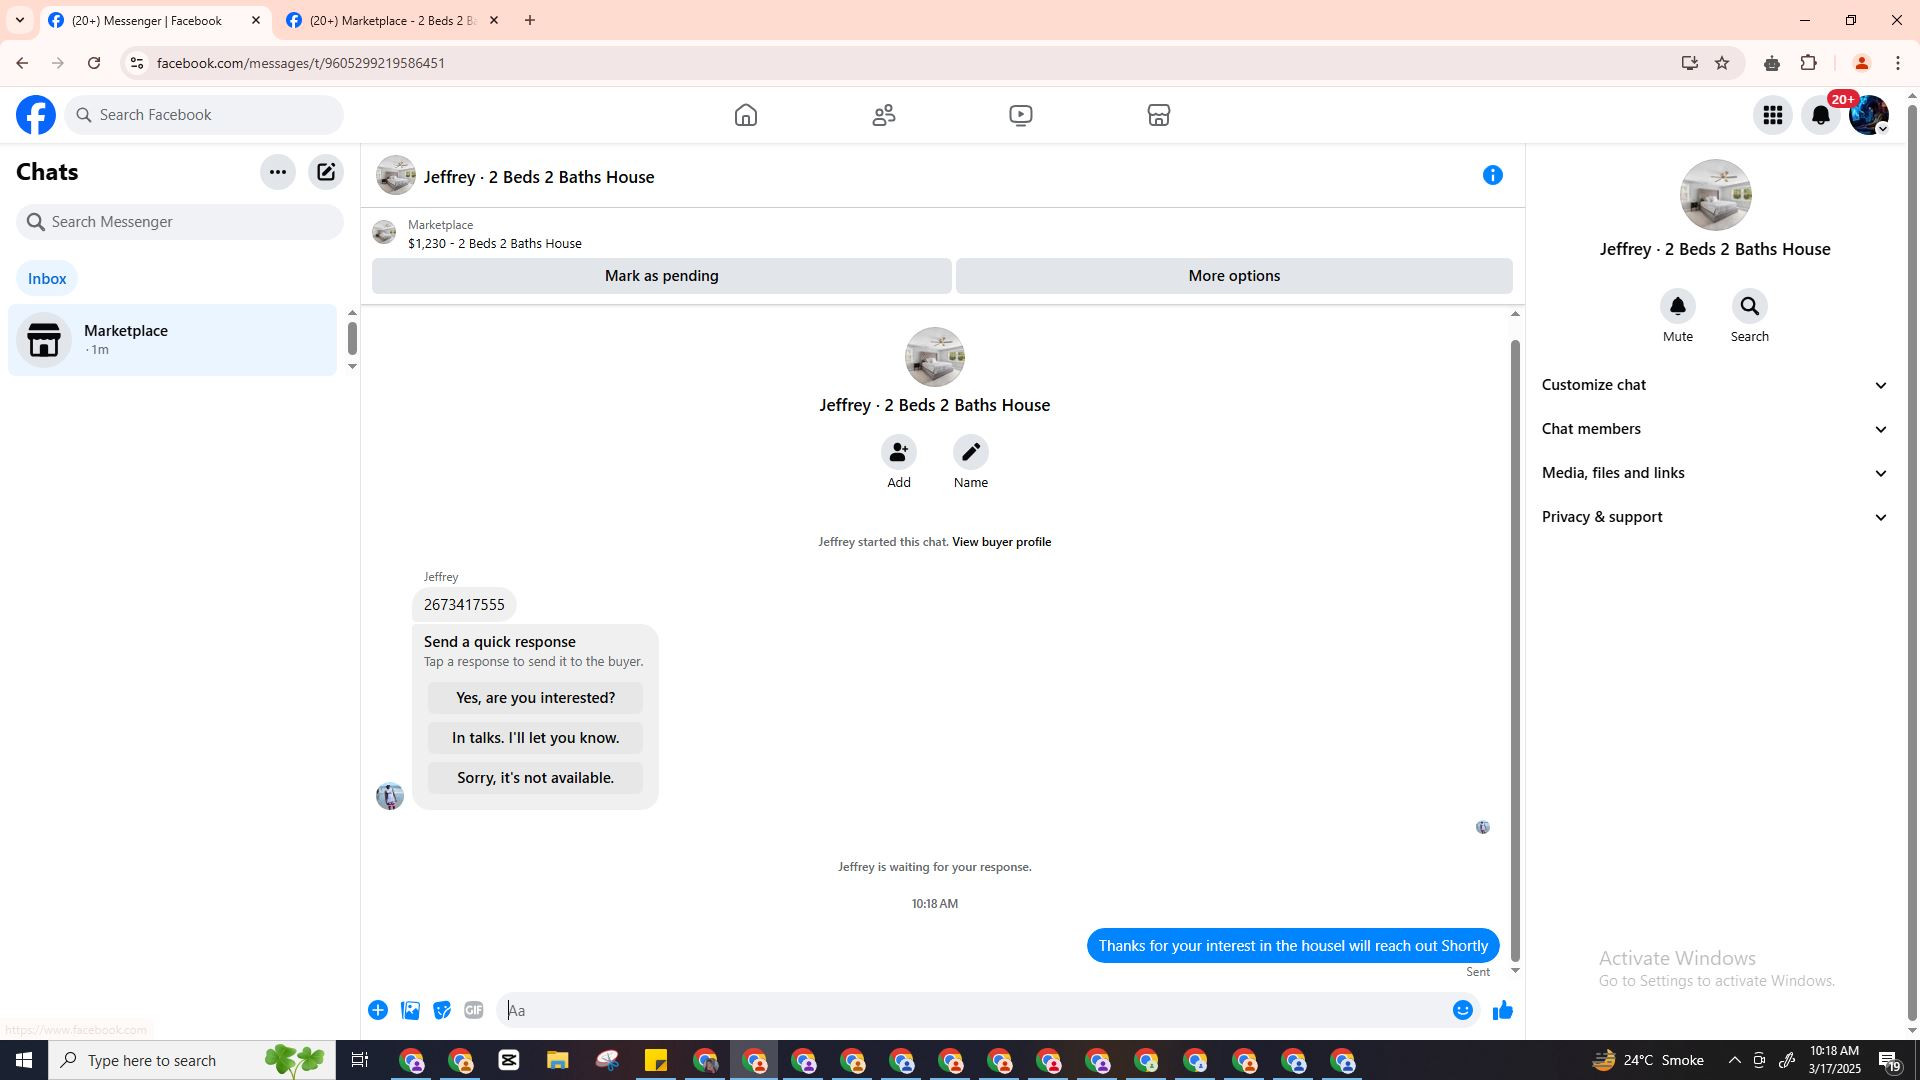Click the browser address bar URL
The width and height of the screenshot is (1920, 1080).
pos(301,63)
